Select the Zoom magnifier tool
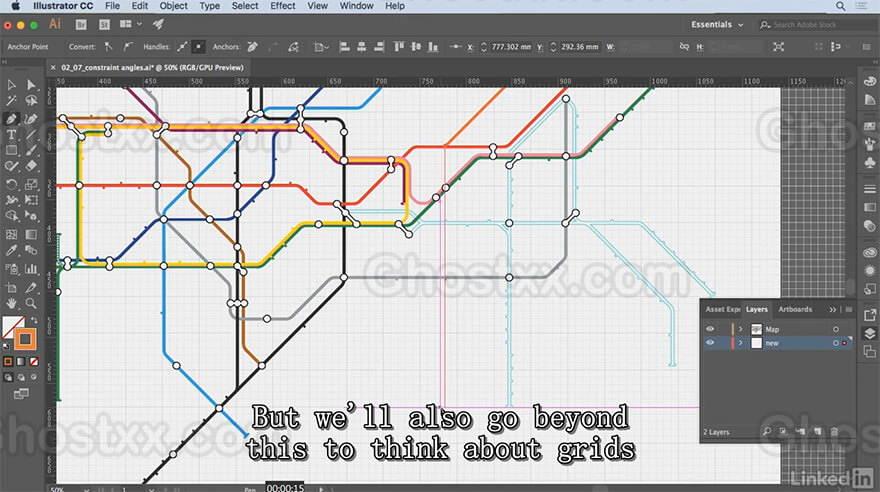 (31, 304)
